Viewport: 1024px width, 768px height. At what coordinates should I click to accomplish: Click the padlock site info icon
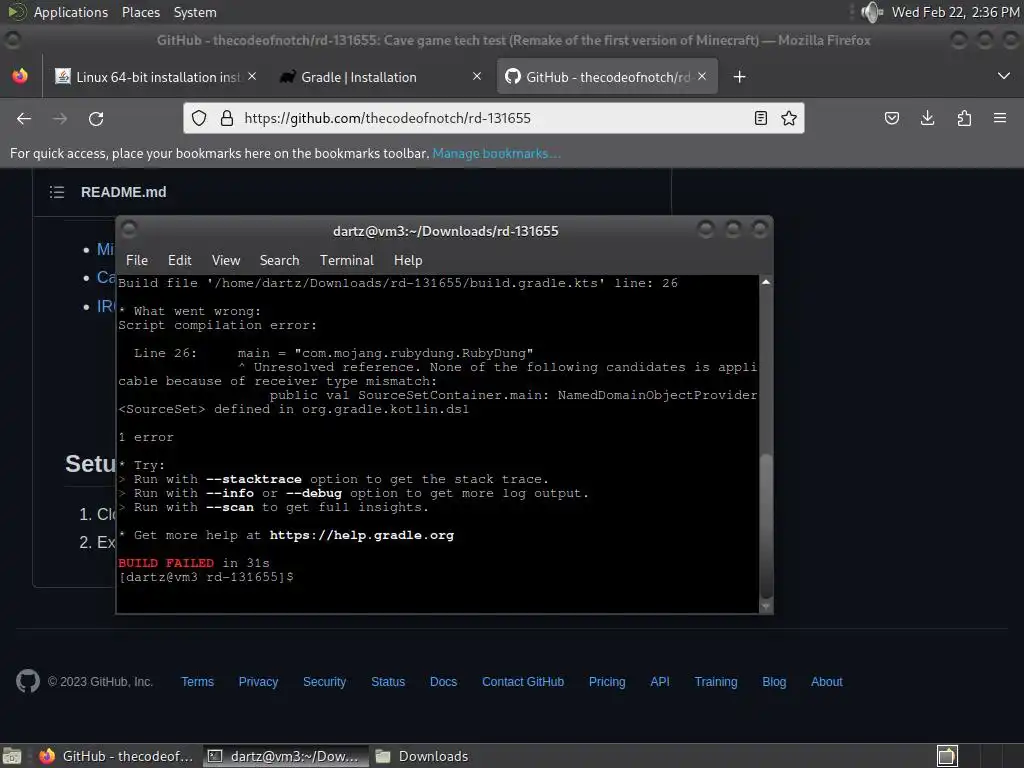tap(227, 118)
